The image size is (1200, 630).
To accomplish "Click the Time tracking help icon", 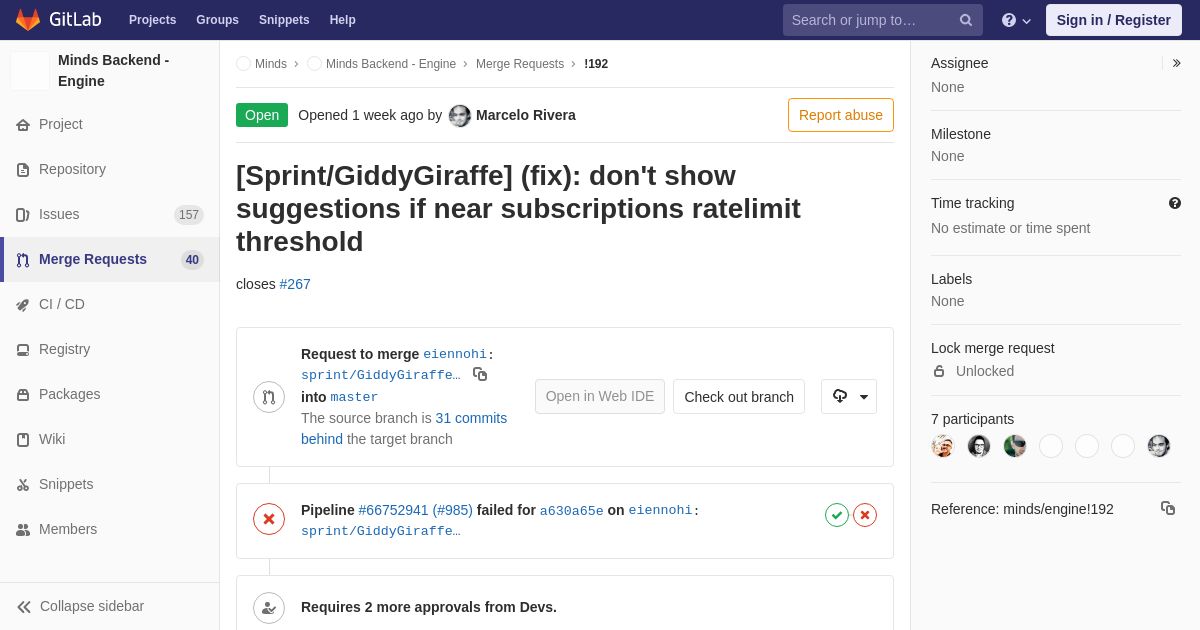I will click(1175, 203).
